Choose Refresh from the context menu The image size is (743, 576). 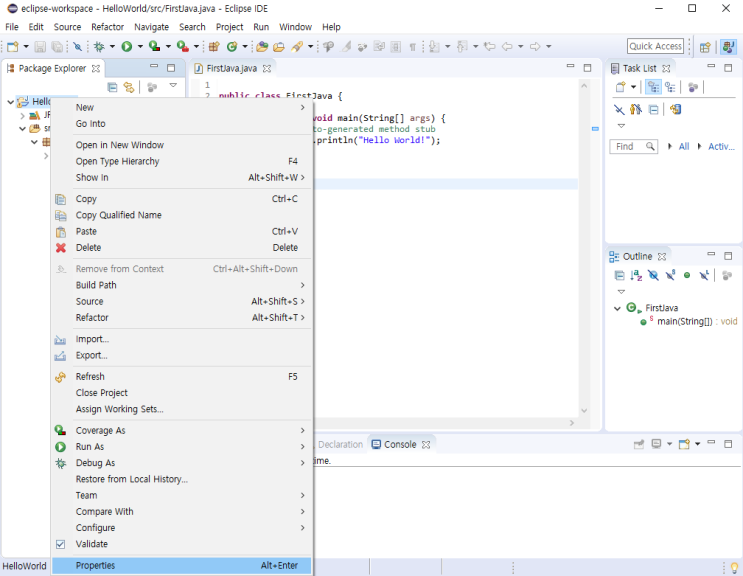pyautogui.click(x=90, y=377)
